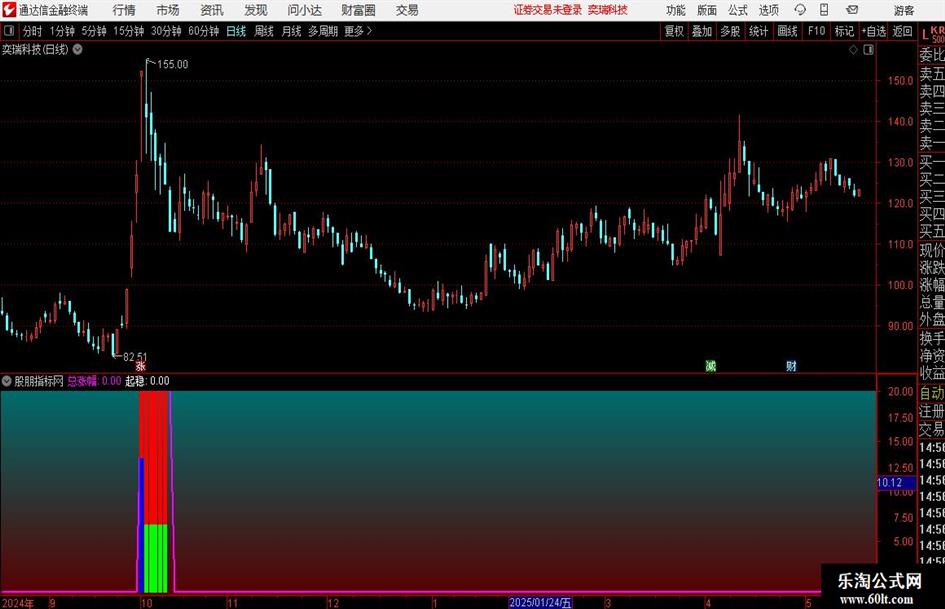Open the F10 company info button
Image resolution: width=945 pixels, height=609 pixels.
[816, 31]
